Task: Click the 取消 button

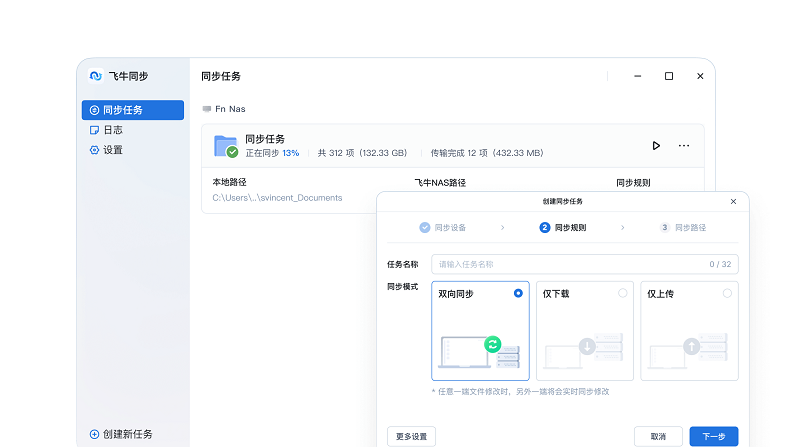Action: pyautogui.click(x=658, y=436)
